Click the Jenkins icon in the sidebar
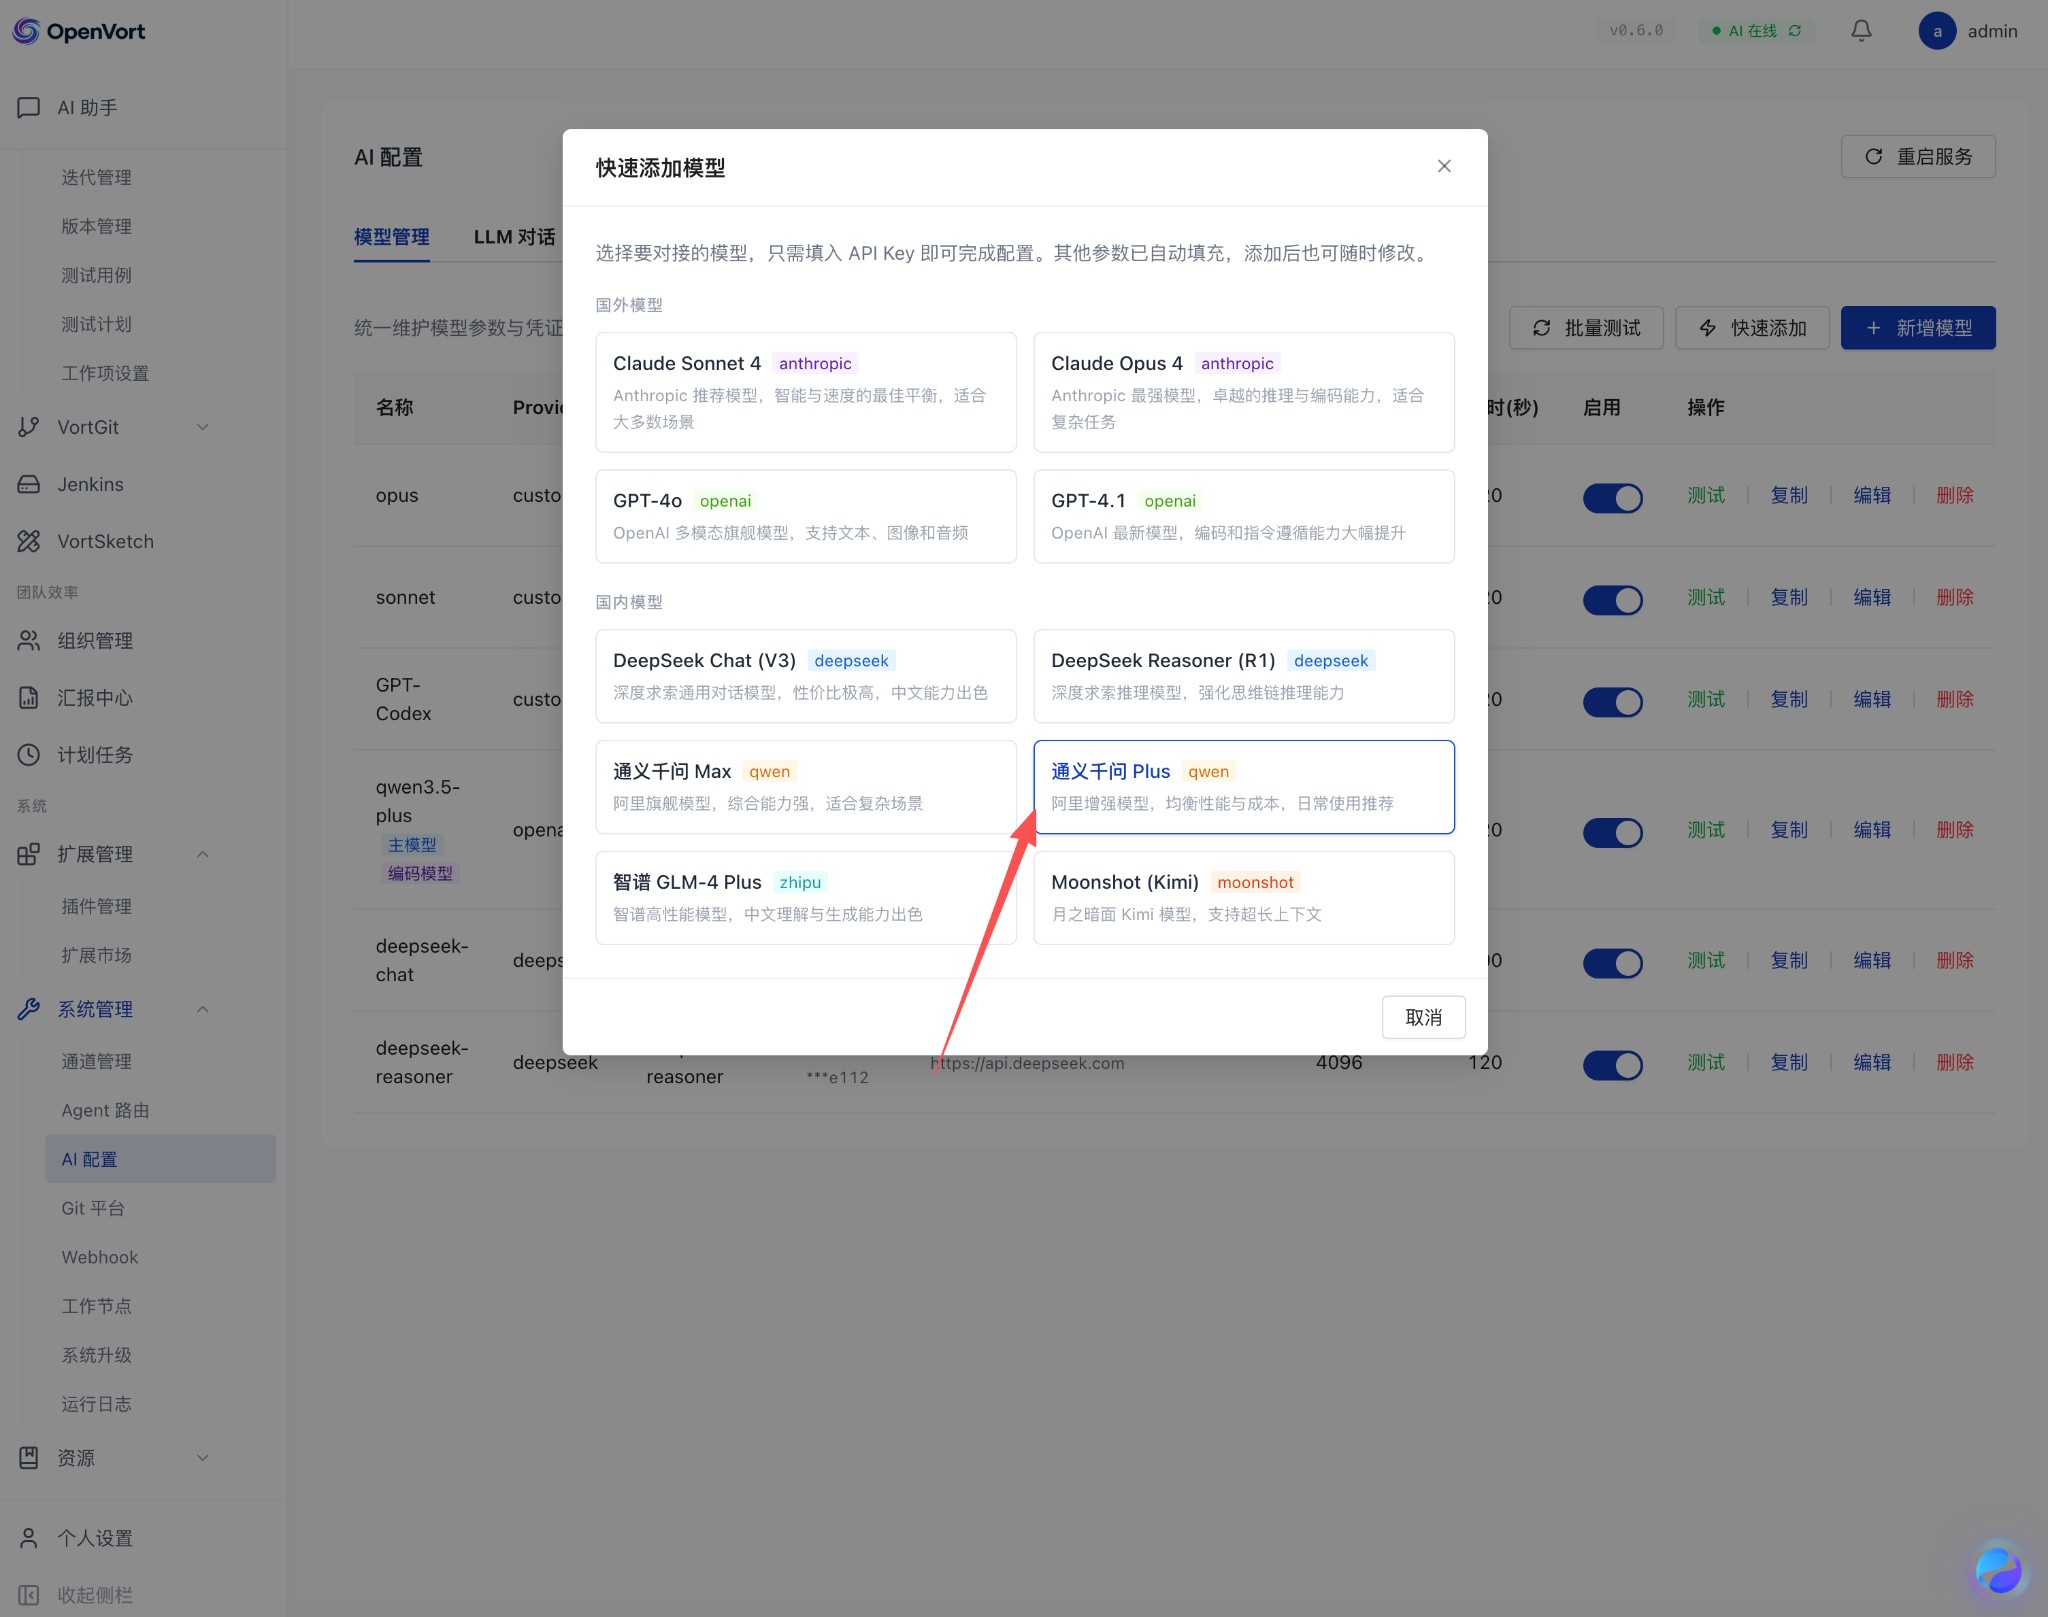This screenshot has height=1617, width=2048. 28,484
